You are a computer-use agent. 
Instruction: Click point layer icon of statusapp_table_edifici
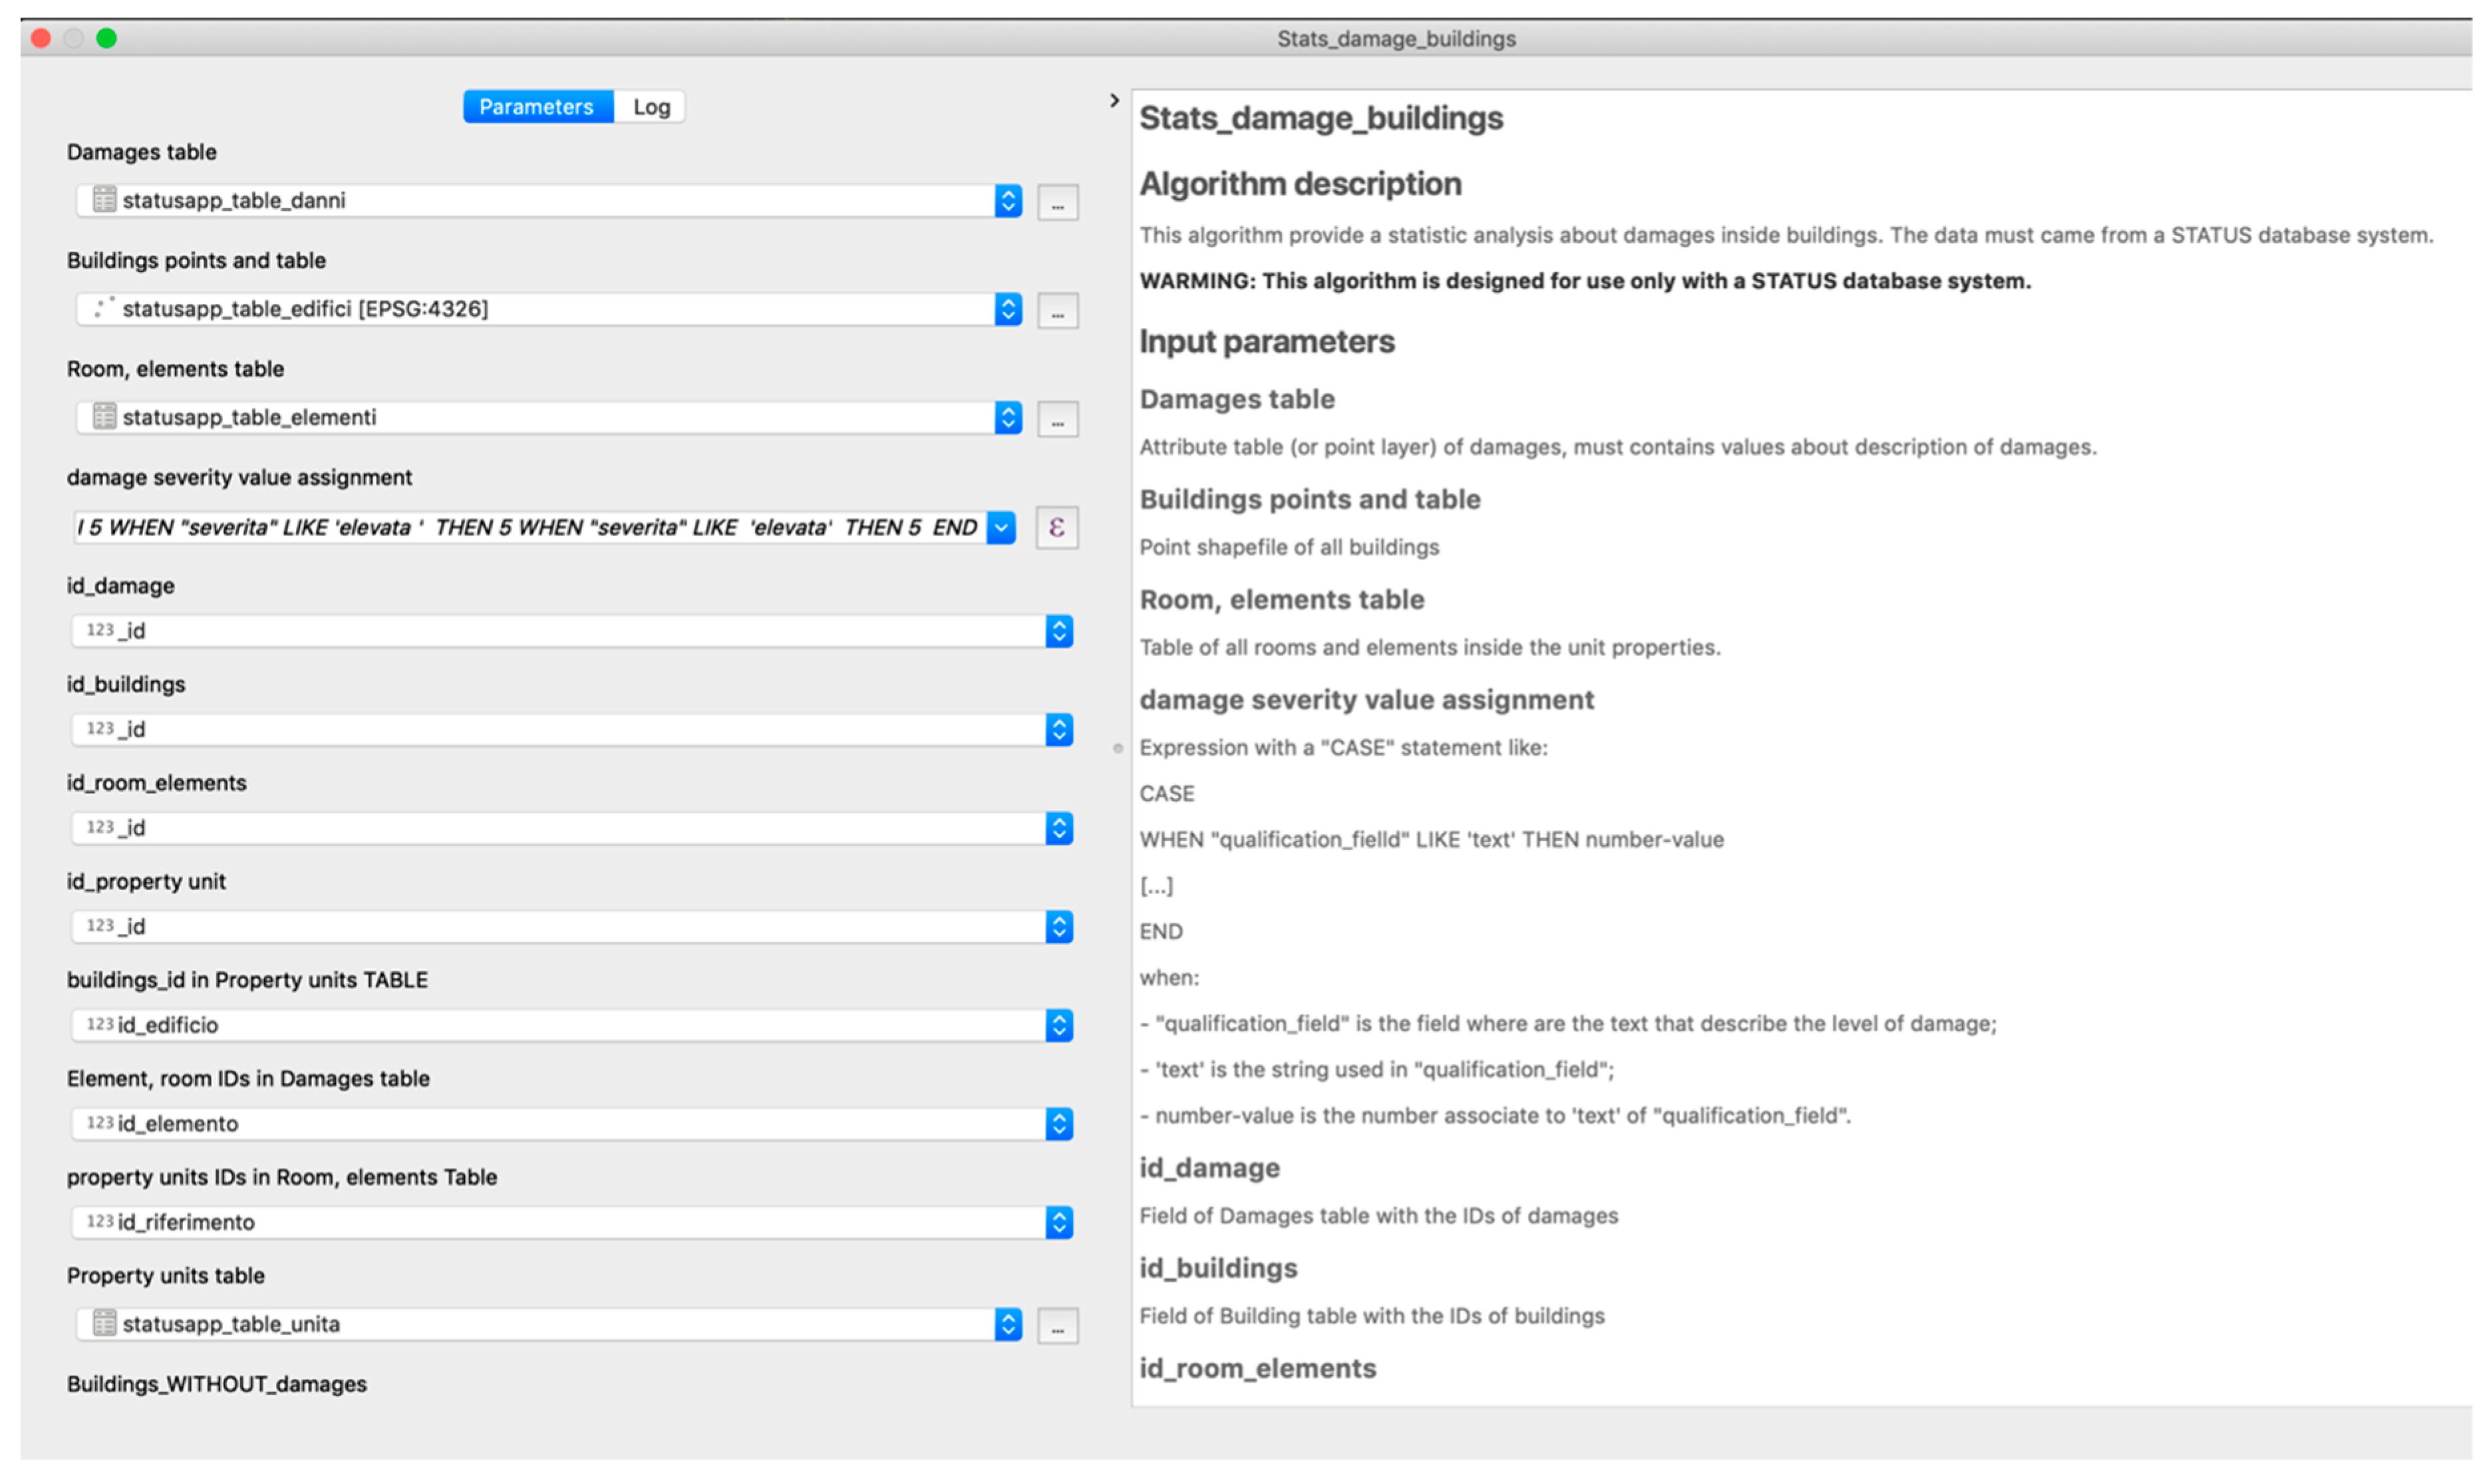[x=104, y=308]
